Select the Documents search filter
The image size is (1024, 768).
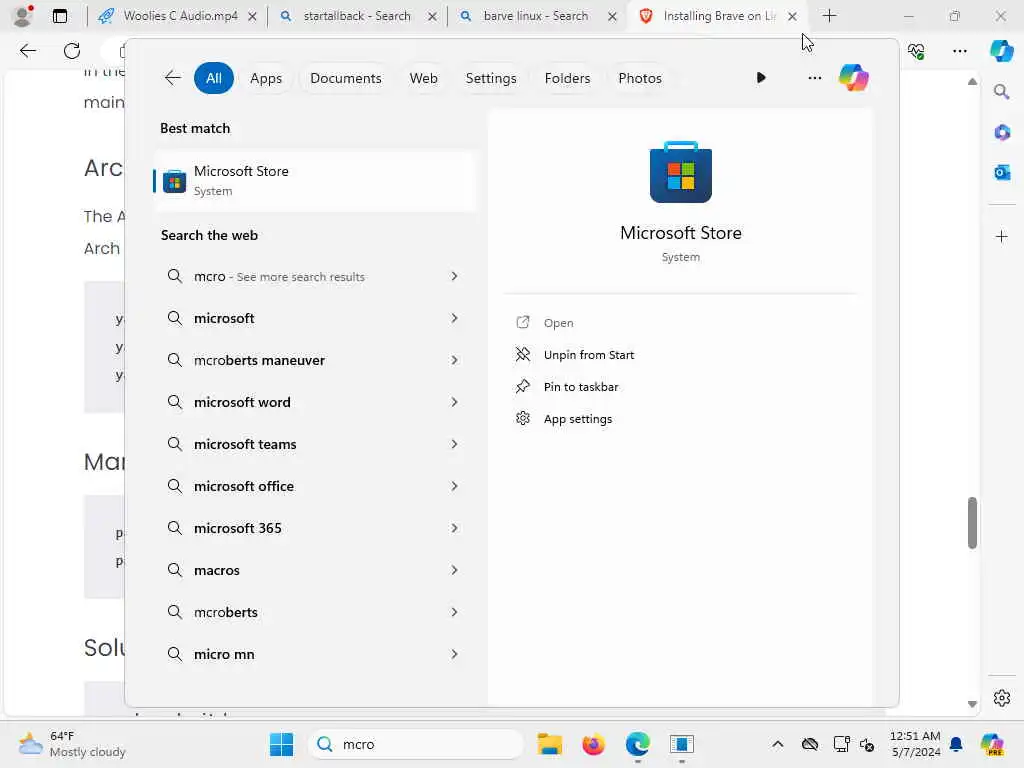pyautogui.click(x=345, y=78)
